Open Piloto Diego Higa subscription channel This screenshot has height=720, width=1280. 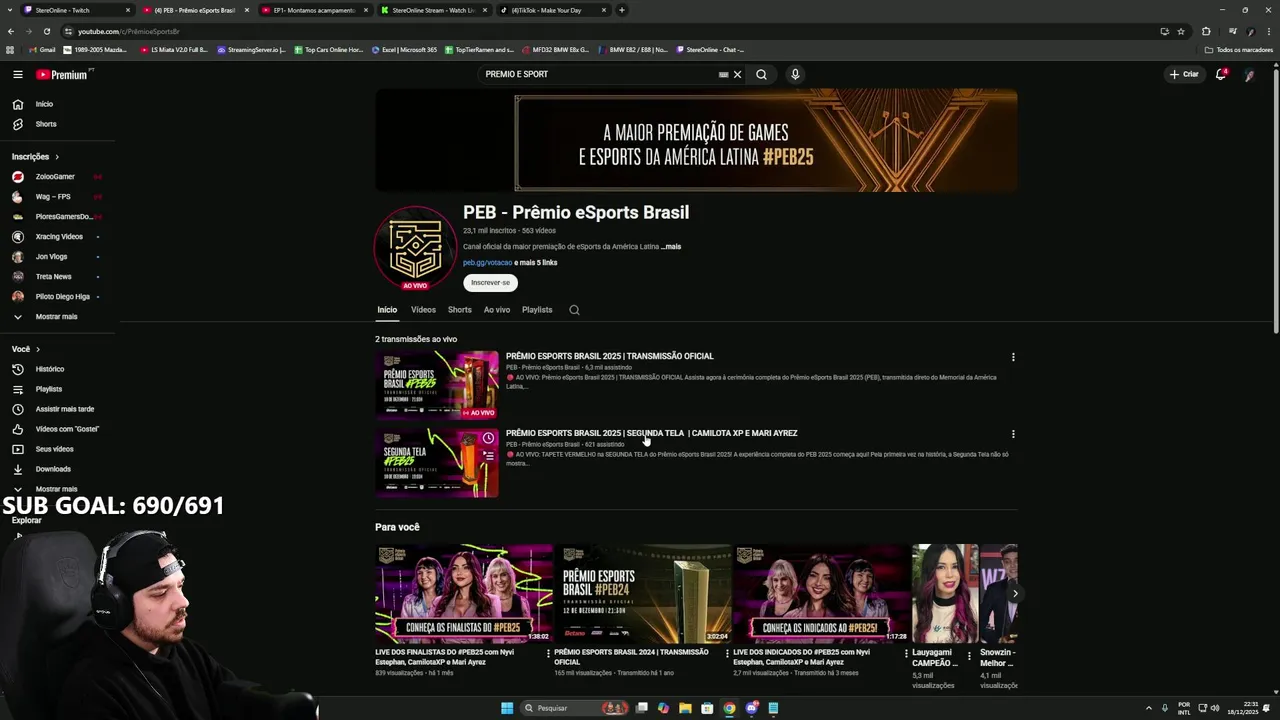pyautogui.click(x=62, y=297)
